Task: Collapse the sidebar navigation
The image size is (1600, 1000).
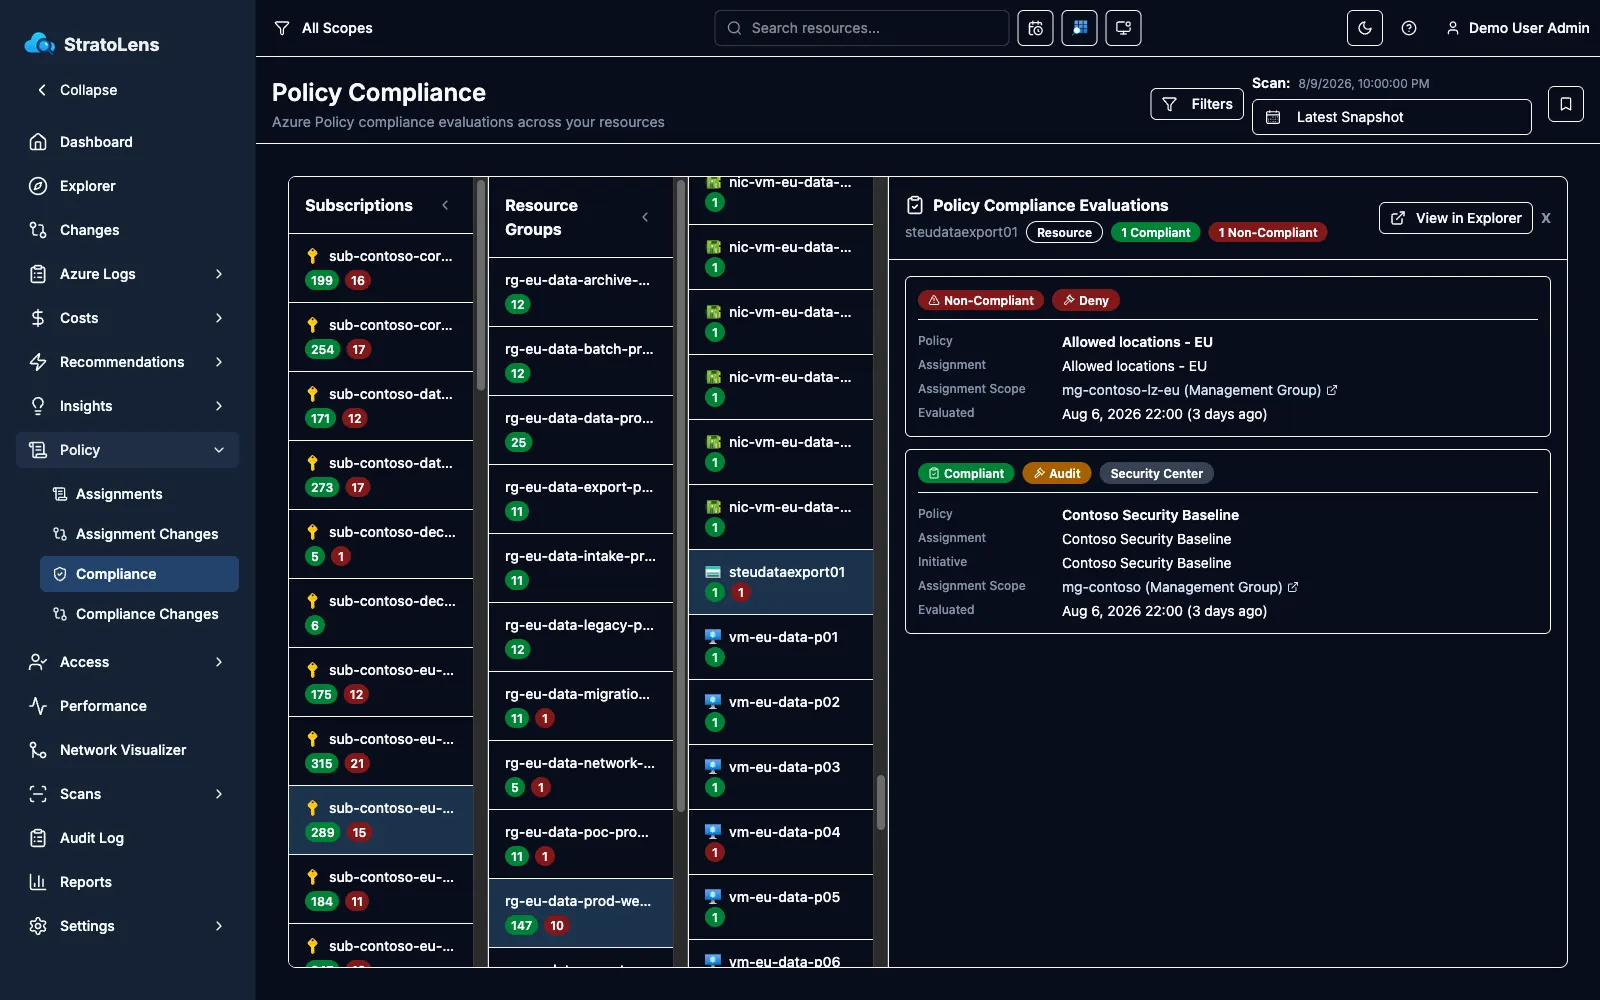Action: click(x=78, y=90)
